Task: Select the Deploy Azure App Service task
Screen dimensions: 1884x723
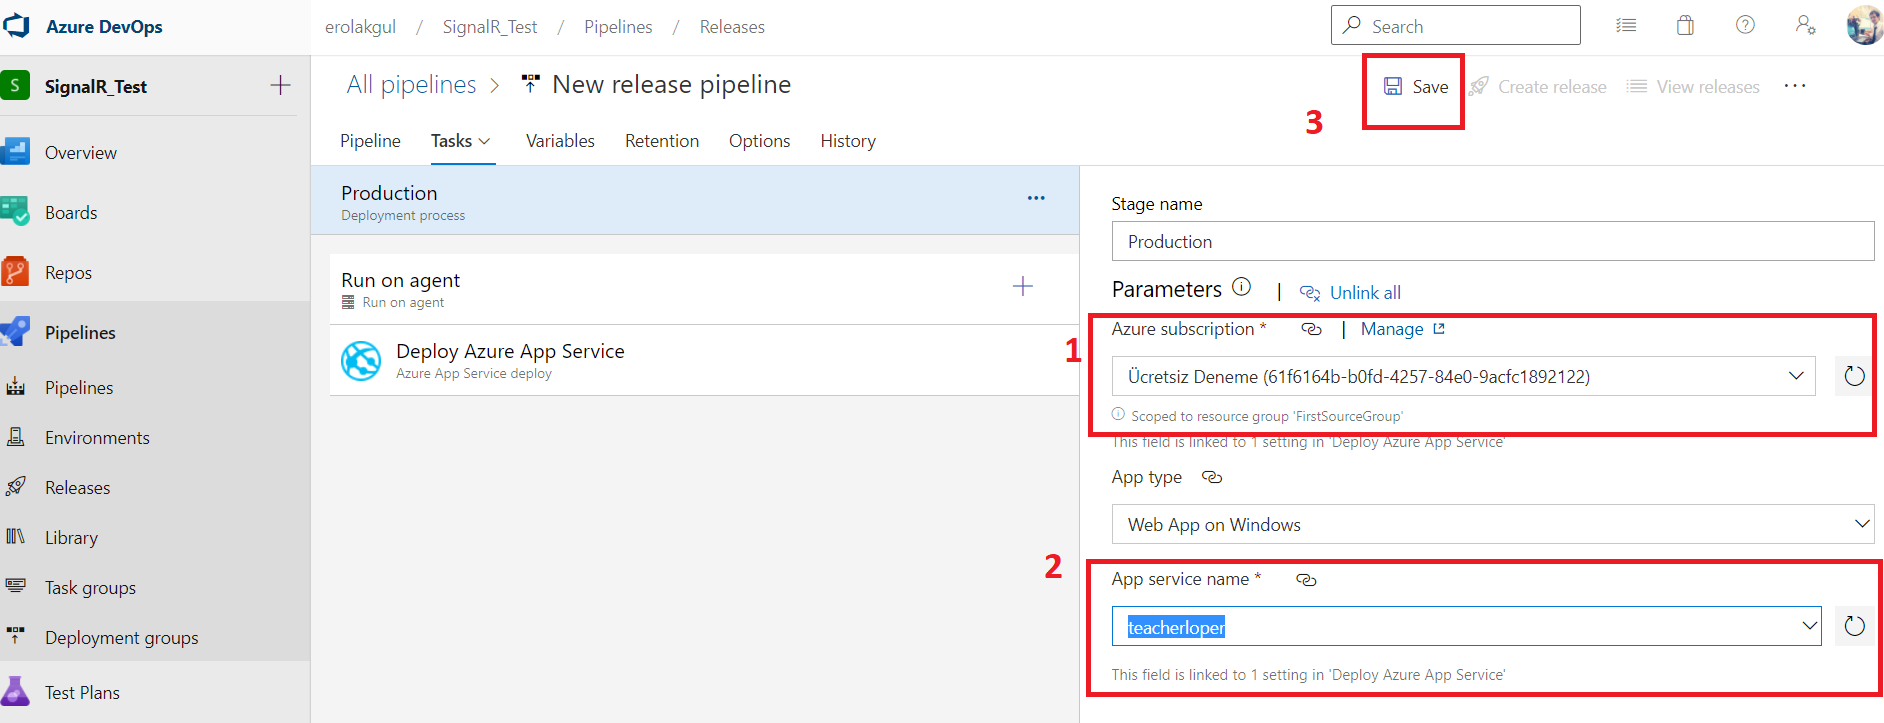Action: 510,361
